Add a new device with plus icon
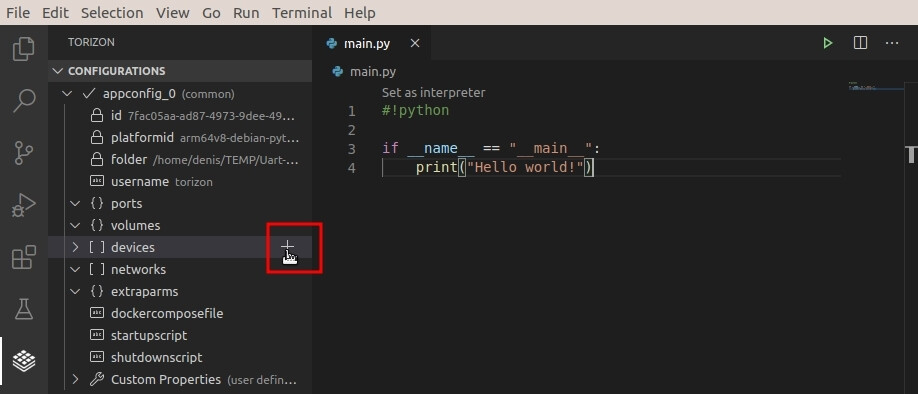Screen dimensions: 918x394 click(x=287, y=246)
